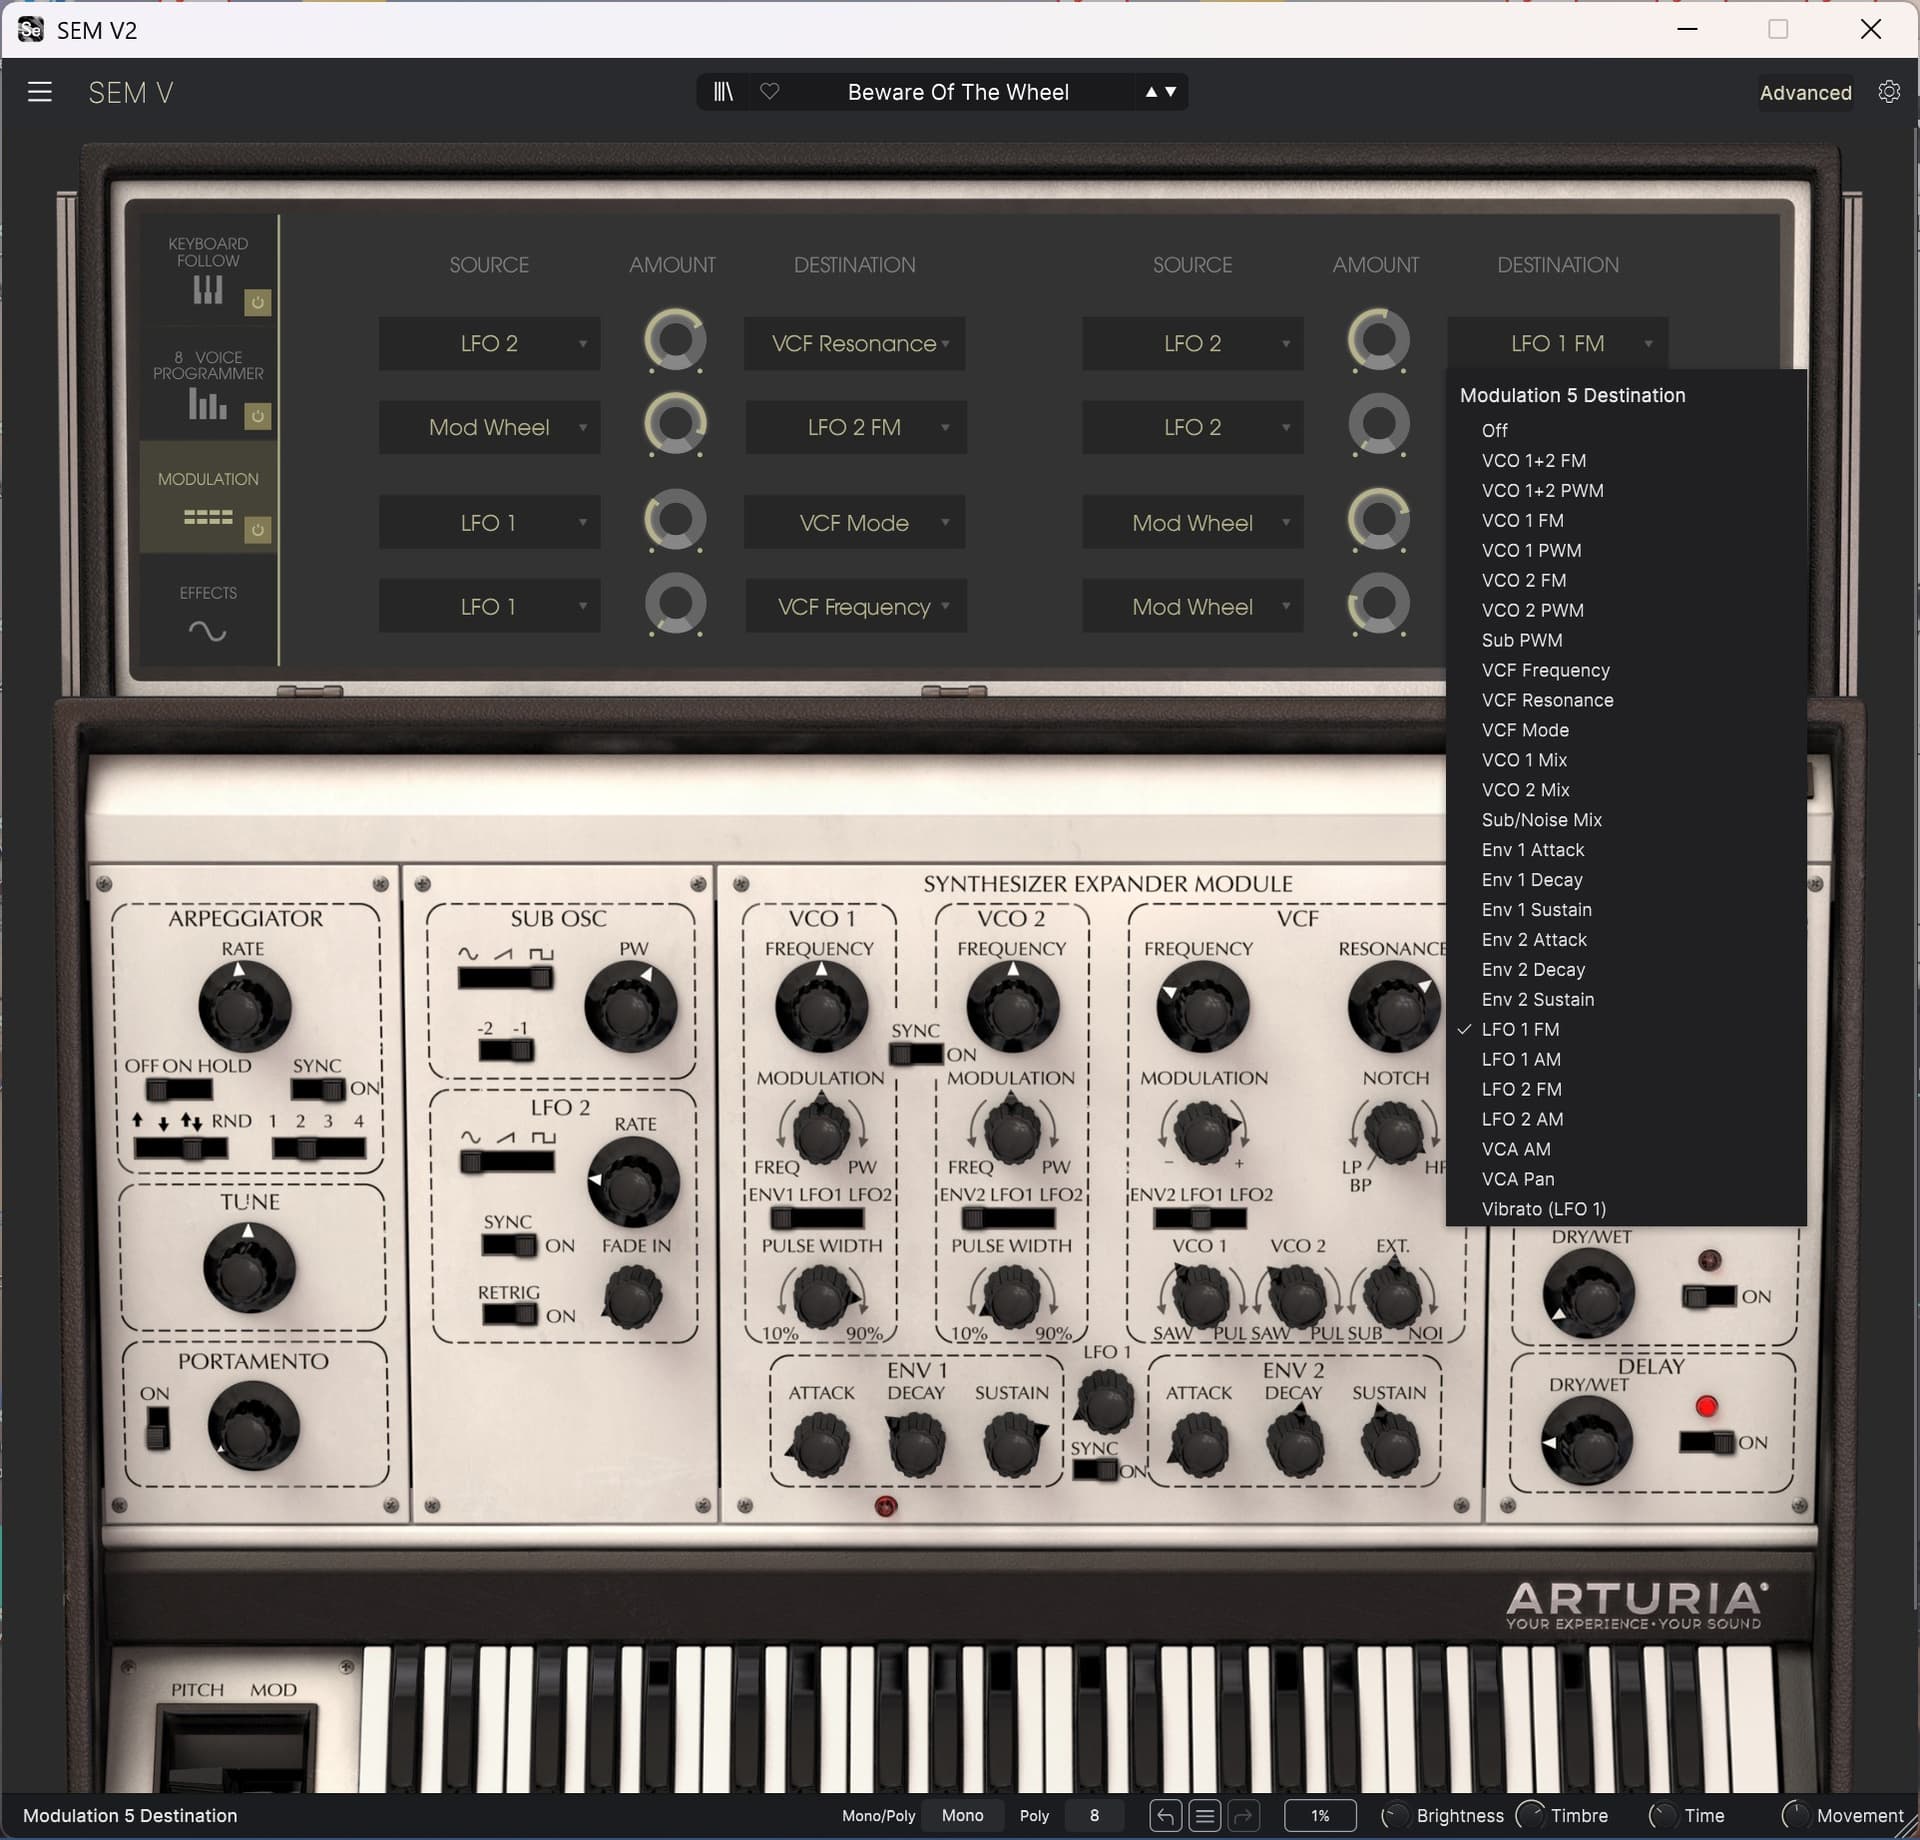
Task: Select Mono voice mode button
Action: 962,1815
